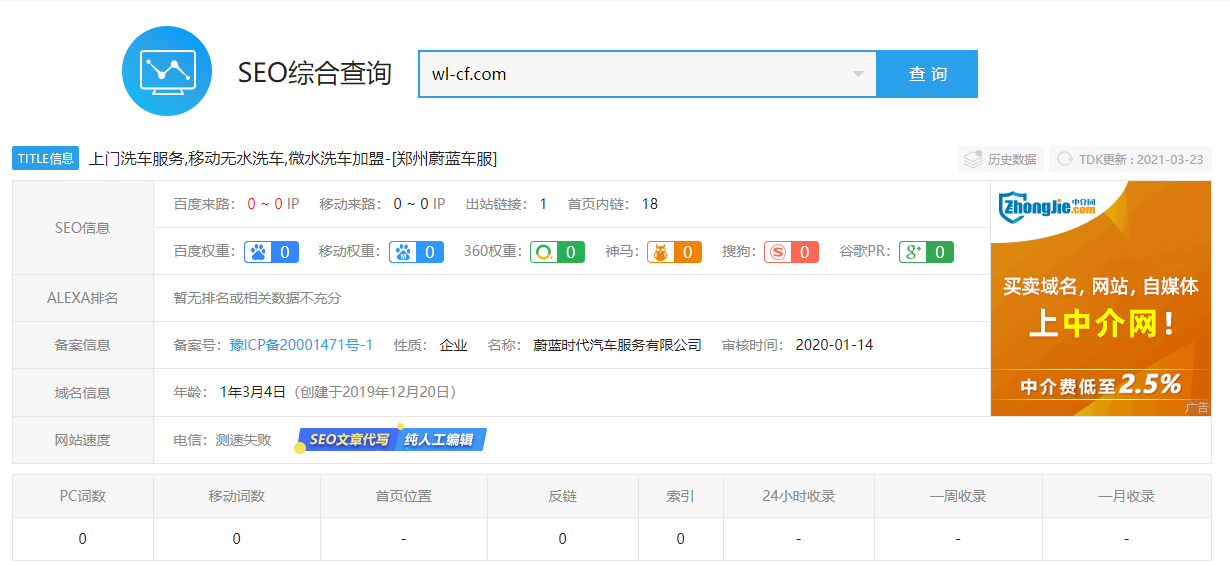Click the 查询 search button
The image size is (1230, 566).
pyautogui.click(x=927, y=74)
